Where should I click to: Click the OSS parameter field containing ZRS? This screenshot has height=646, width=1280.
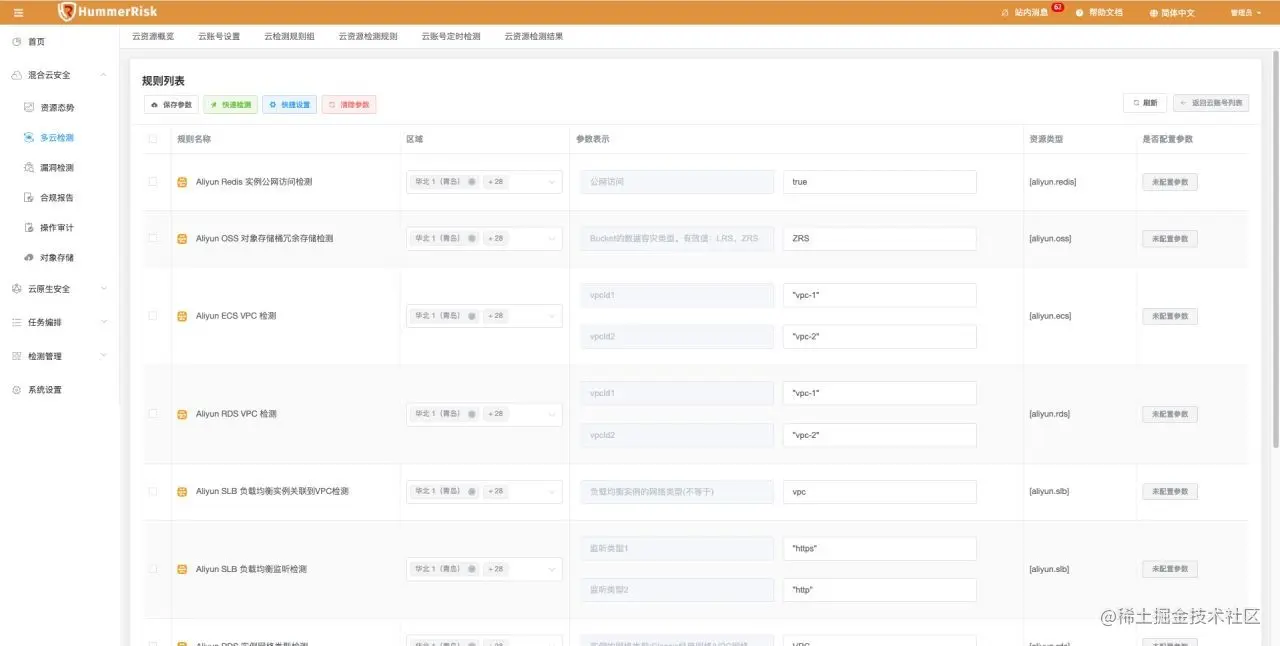click(x=880, y=238)
